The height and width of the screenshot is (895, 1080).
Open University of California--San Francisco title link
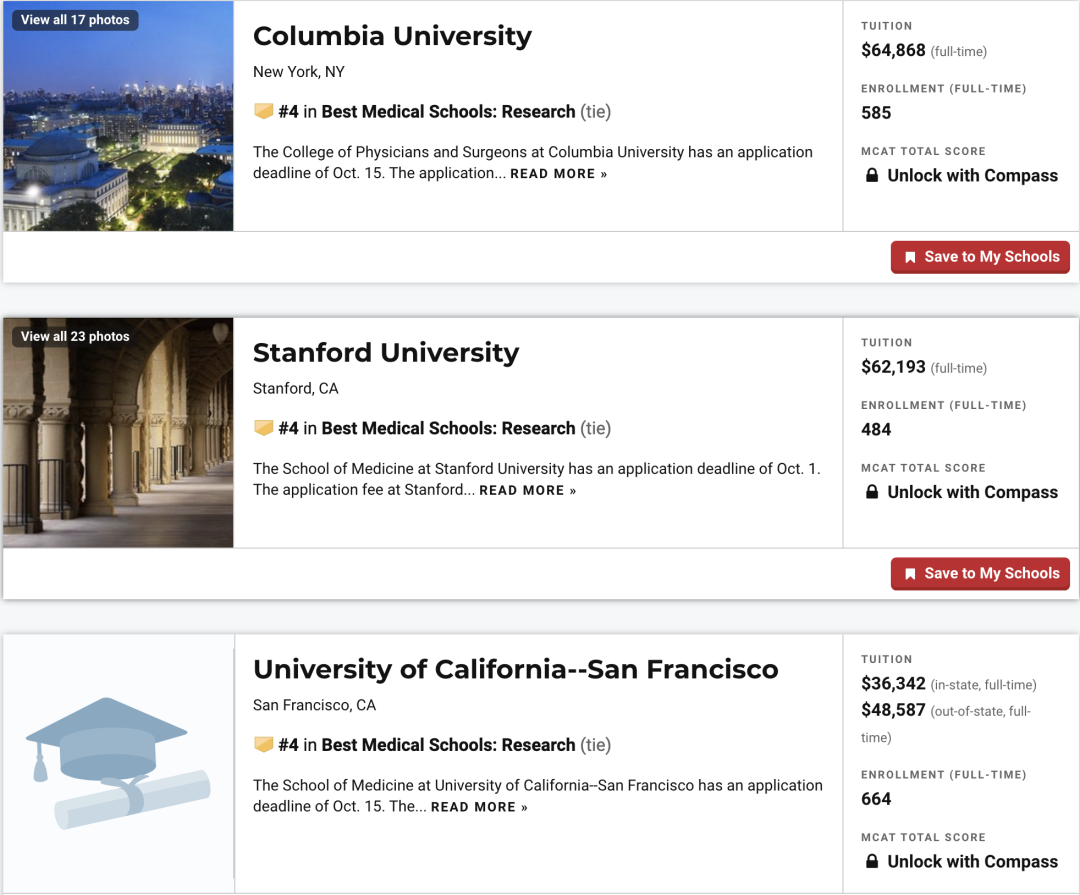tap(515, 669)
